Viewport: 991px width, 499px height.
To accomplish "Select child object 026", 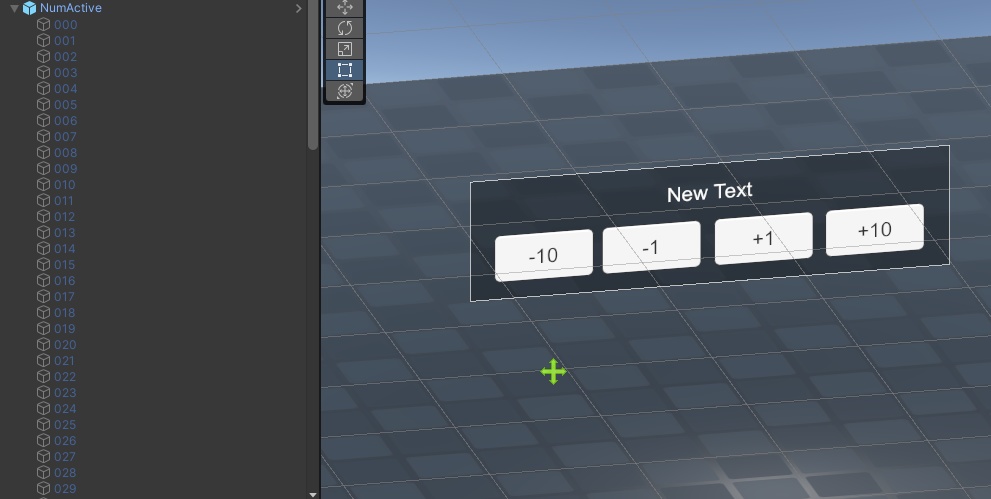I will click(66, 441).
